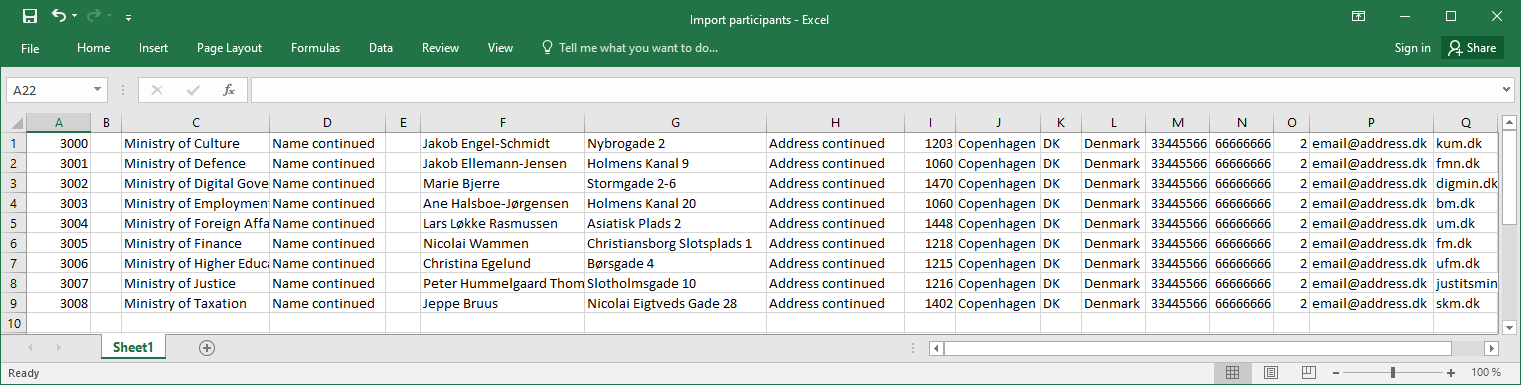The height and width of the screenshot is (385, 1521).
Task: Expand the formula bar chevron
Action: [x=1507, y=90]
